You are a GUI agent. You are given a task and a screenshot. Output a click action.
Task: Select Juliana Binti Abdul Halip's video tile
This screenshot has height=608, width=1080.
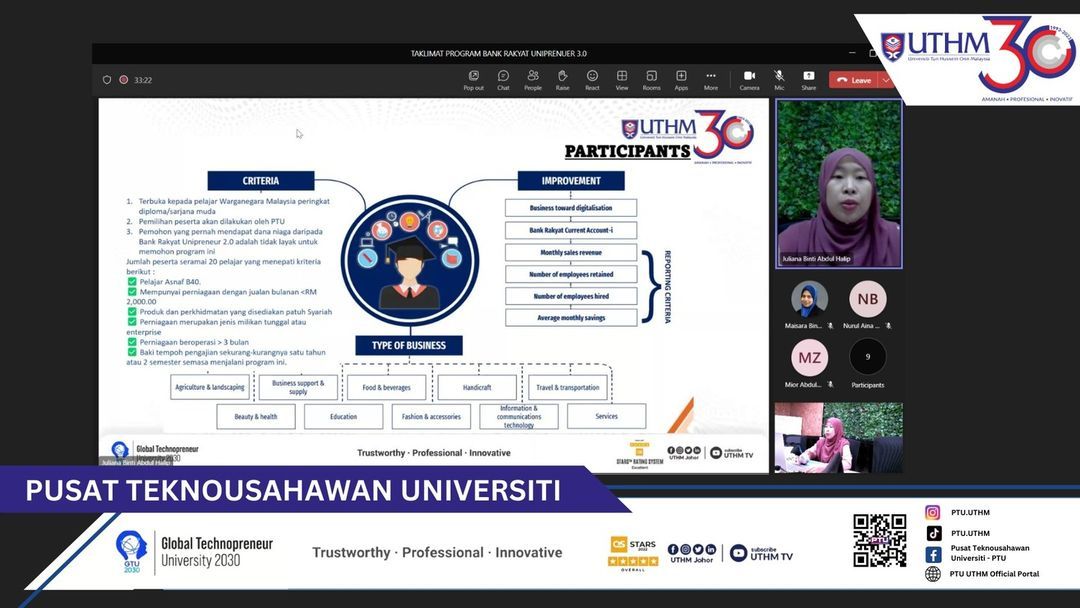tap(838, 185)
